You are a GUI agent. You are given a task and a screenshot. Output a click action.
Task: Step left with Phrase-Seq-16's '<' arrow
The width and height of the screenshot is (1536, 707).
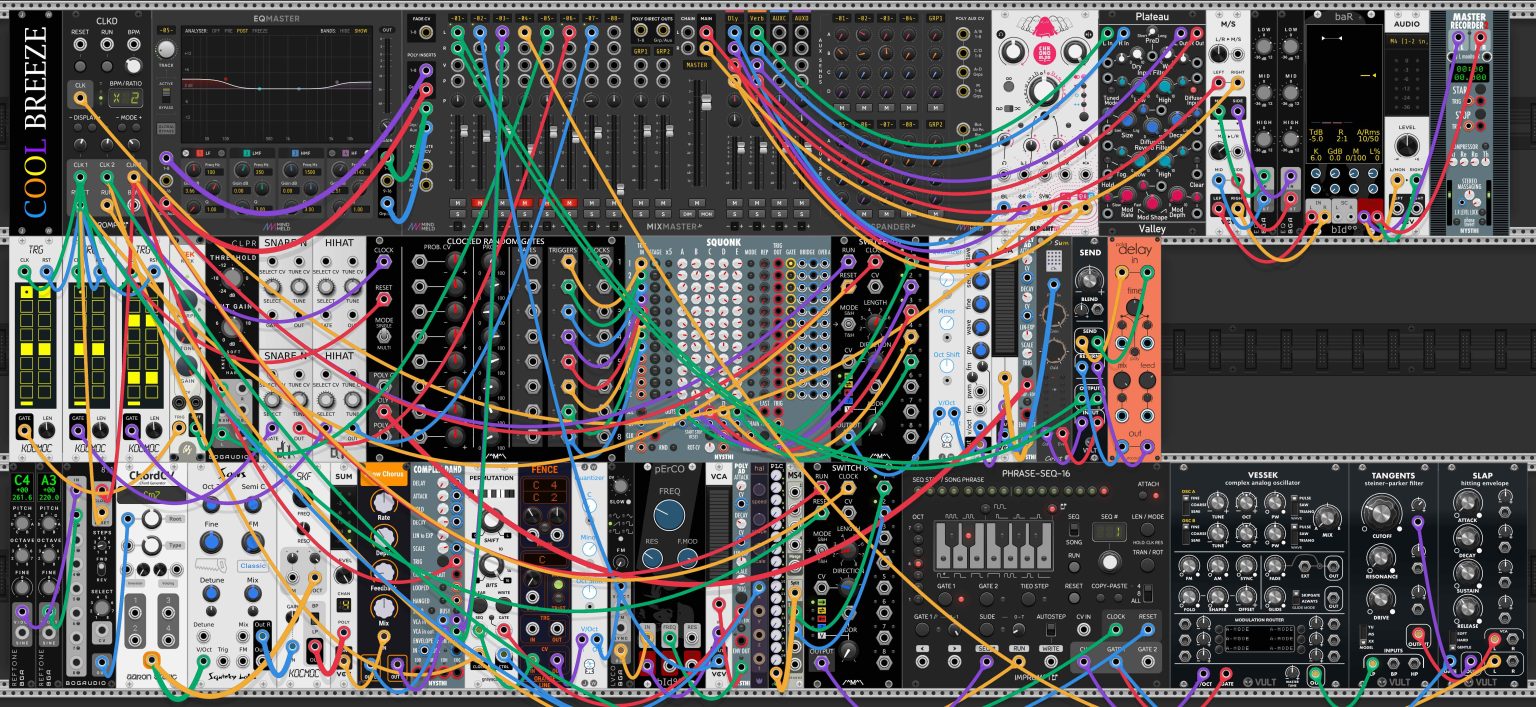pos(921,650)
